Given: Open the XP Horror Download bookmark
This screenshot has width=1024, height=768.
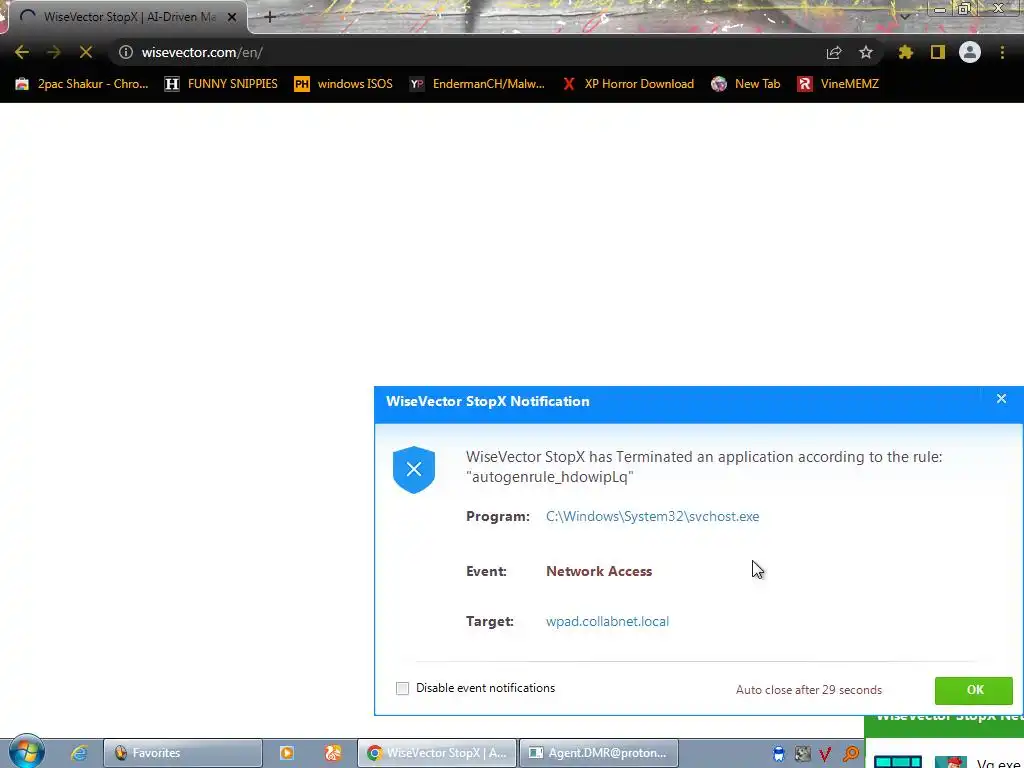Looking at the screenshot, I should pos(628,84).
